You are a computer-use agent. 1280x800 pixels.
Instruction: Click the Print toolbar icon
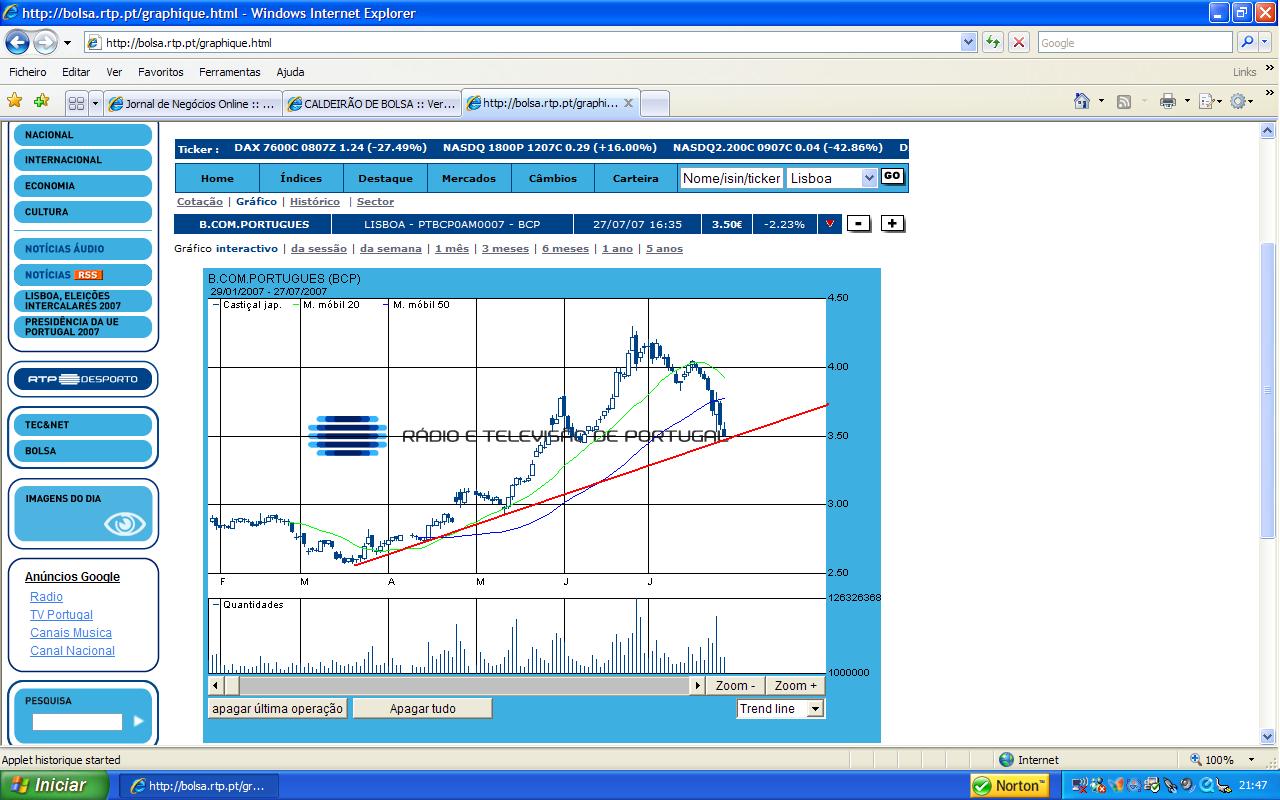1167,101
